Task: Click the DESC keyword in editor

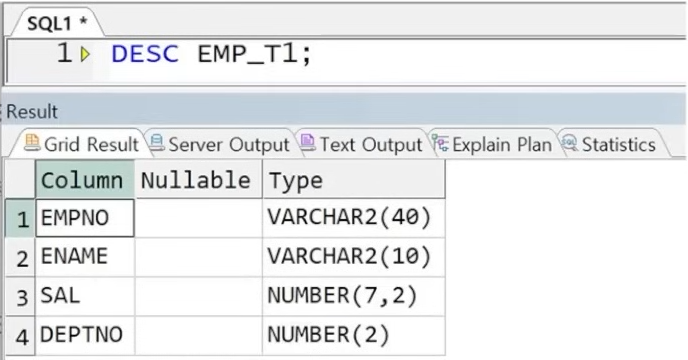Action: tap(145, 54)
